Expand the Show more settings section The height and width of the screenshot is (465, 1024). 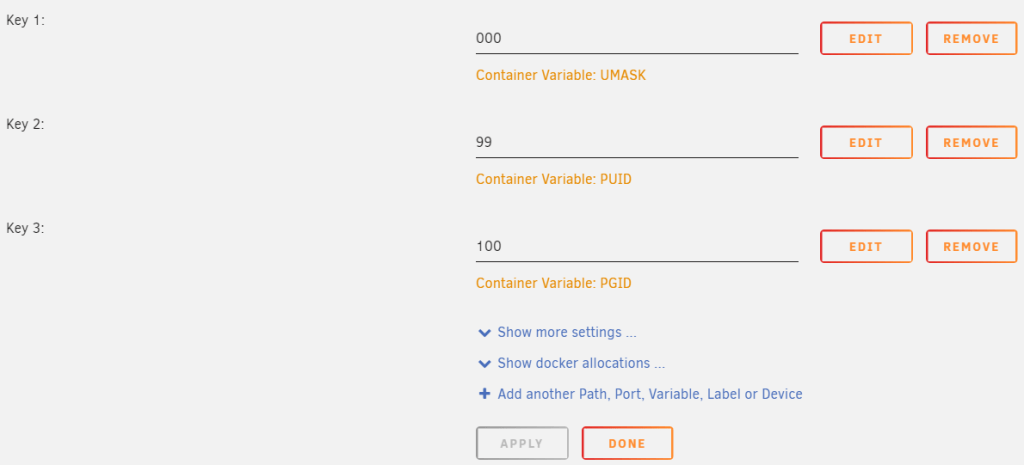click(x=566, y=332)
